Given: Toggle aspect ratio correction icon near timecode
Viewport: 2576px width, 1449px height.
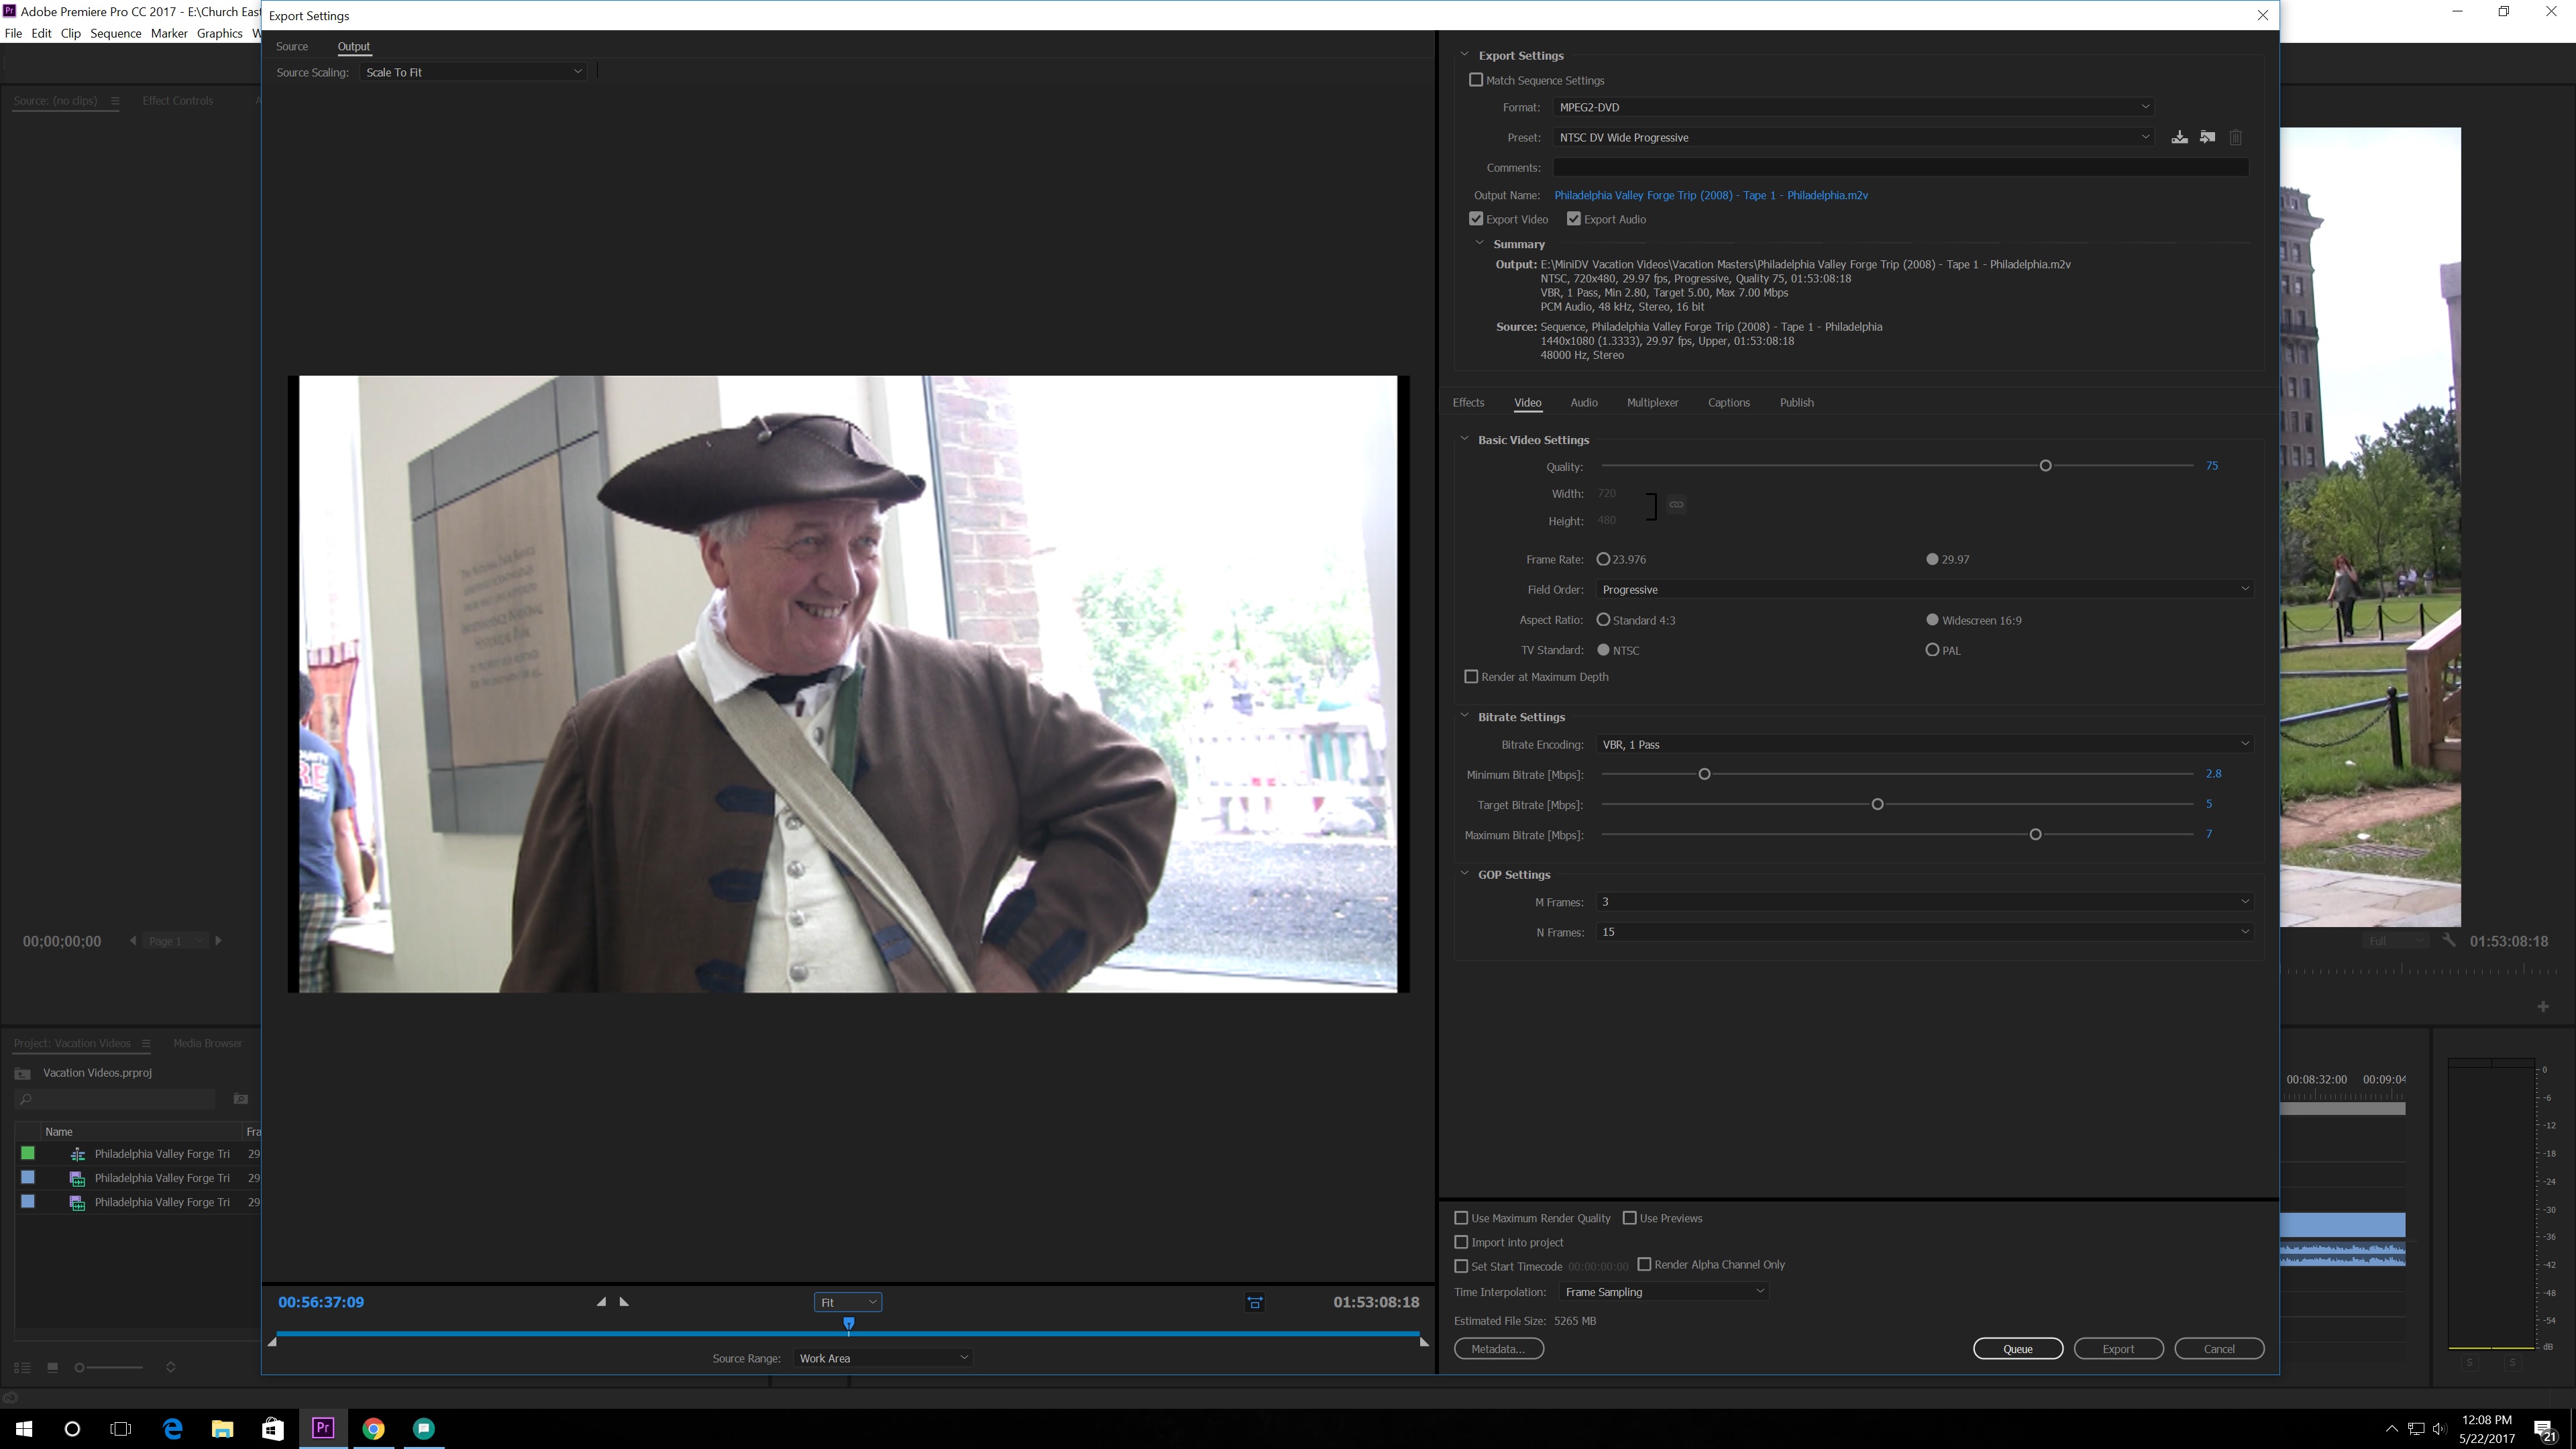Looking at the screenshot, I should [1254, 1302].
